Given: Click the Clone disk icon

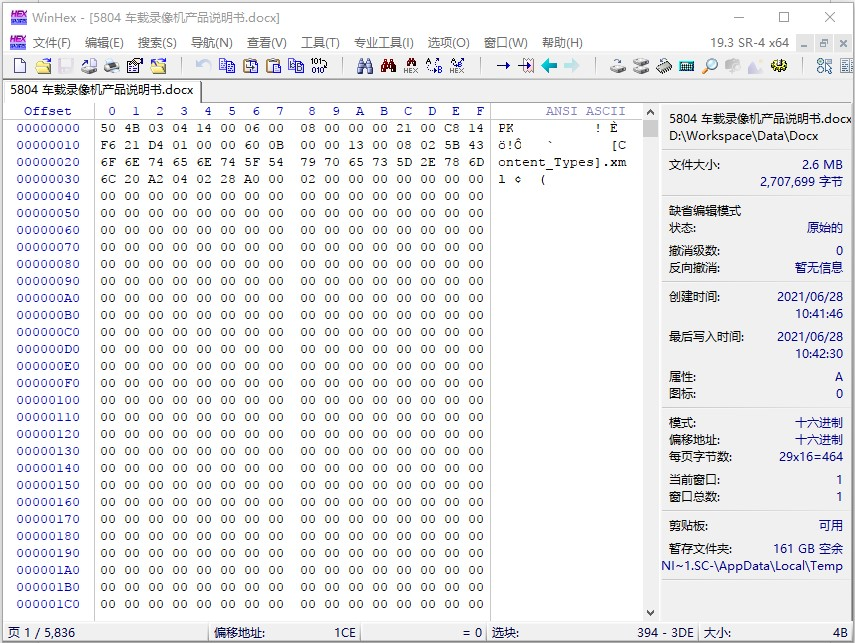Looking at the screenshot, I should pos(641,66).
